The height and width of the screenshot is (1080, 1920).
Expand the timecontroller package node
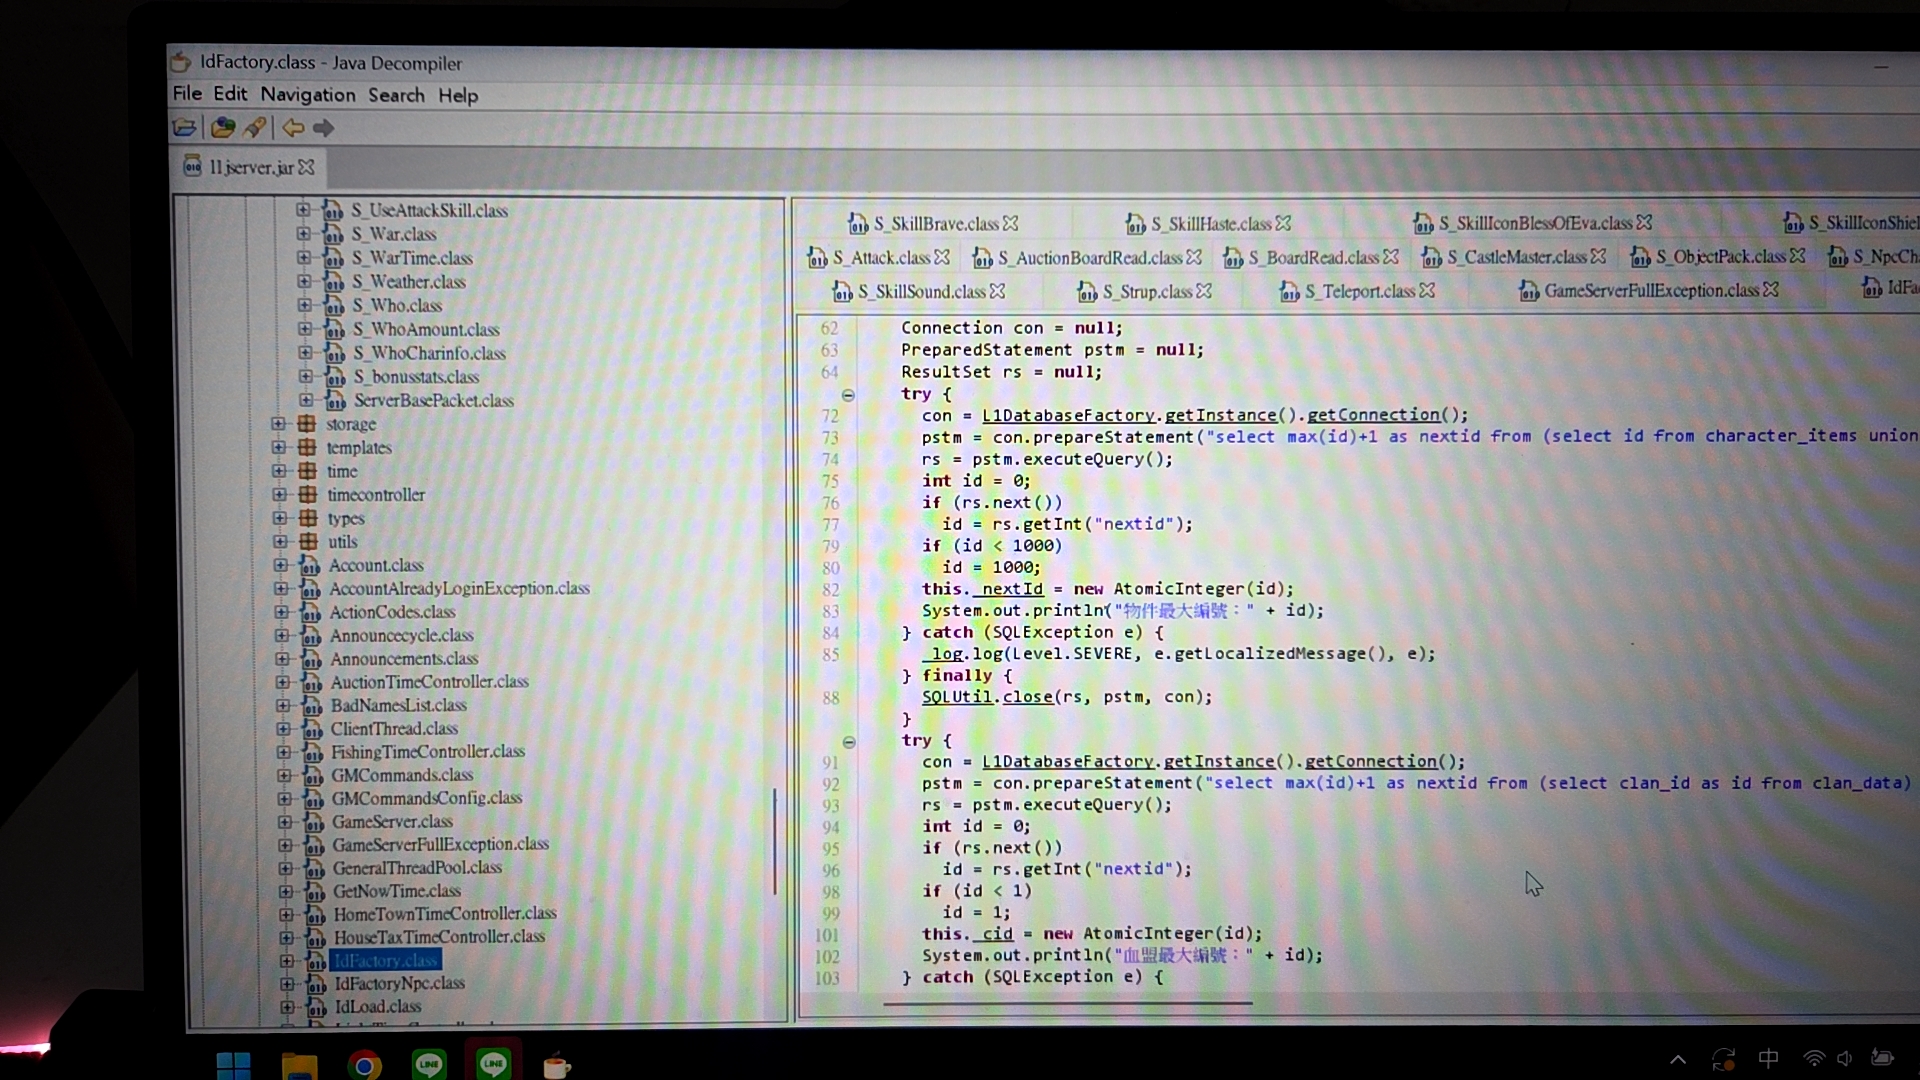279,494
